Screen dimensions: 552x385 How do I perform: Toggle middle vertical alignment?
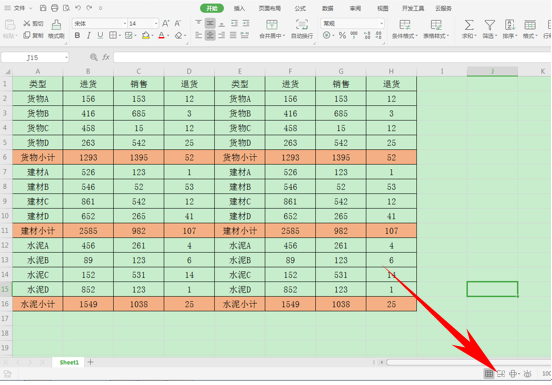point(210,23)
